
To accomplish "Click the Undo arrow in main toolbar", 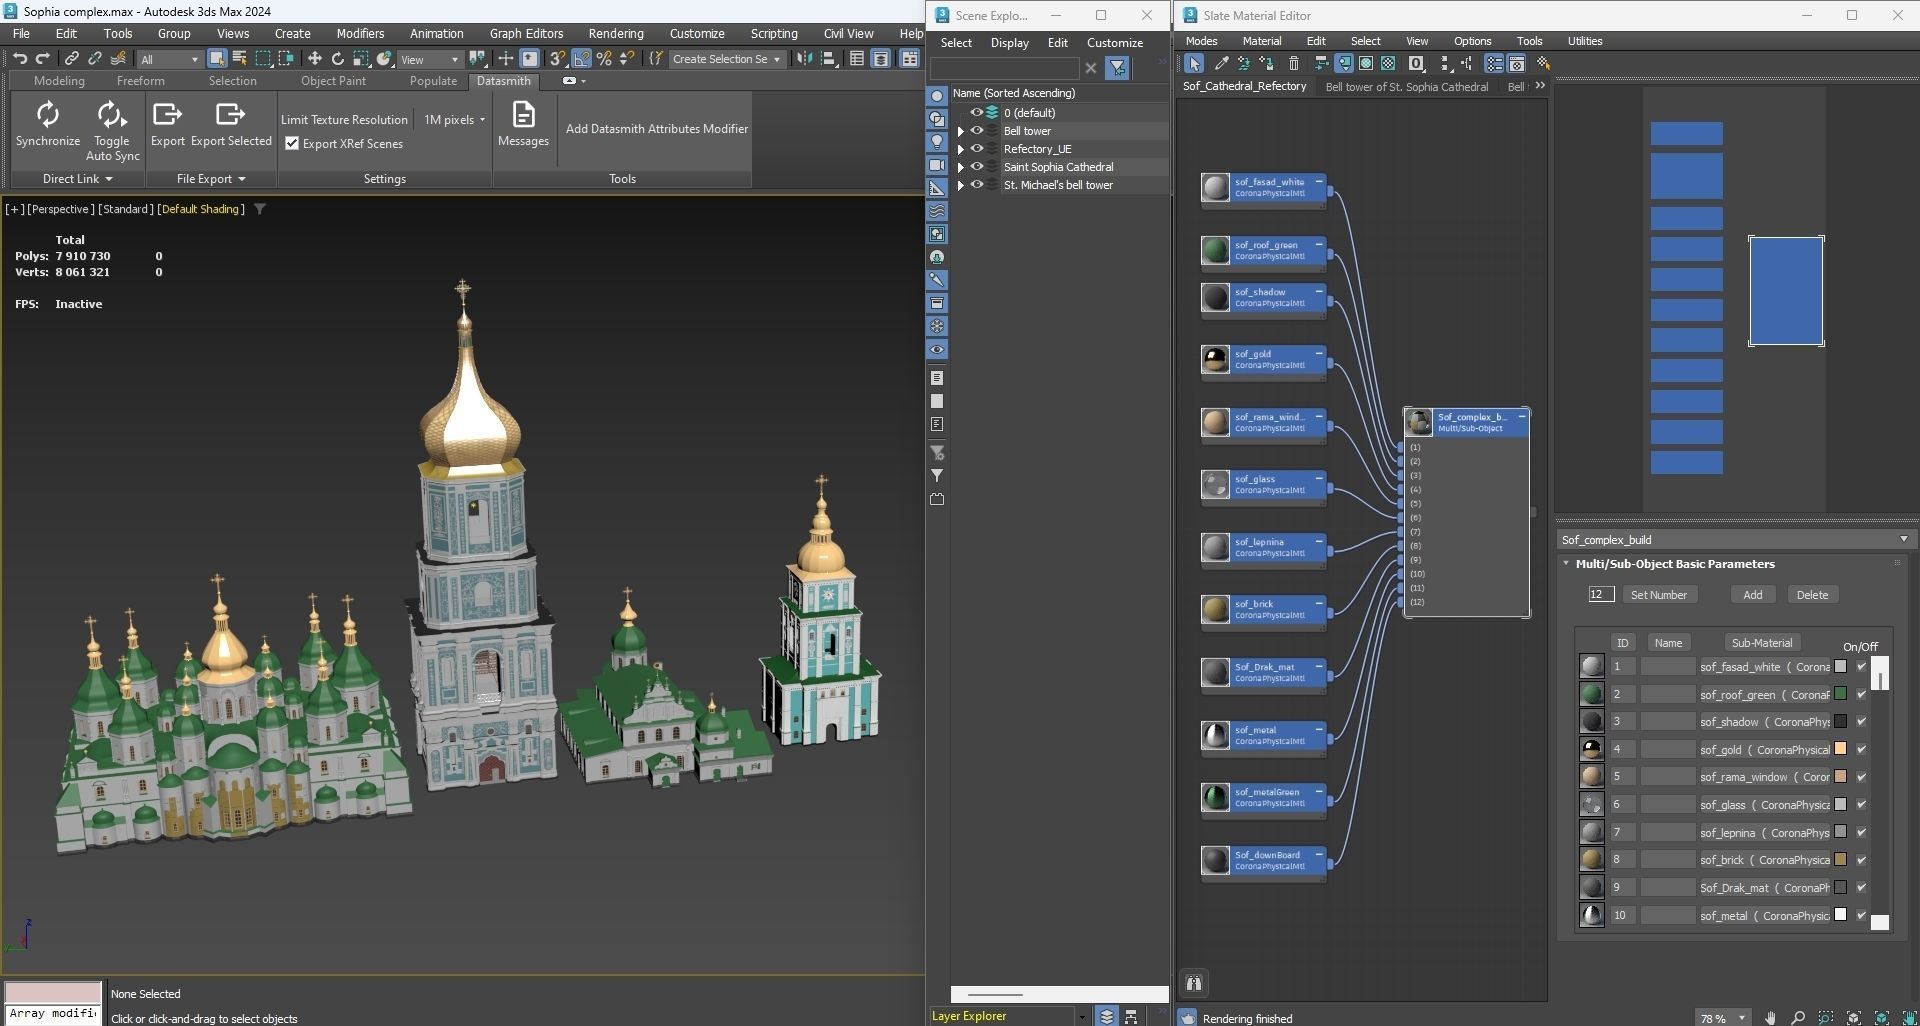I will [x=19, y=59].
